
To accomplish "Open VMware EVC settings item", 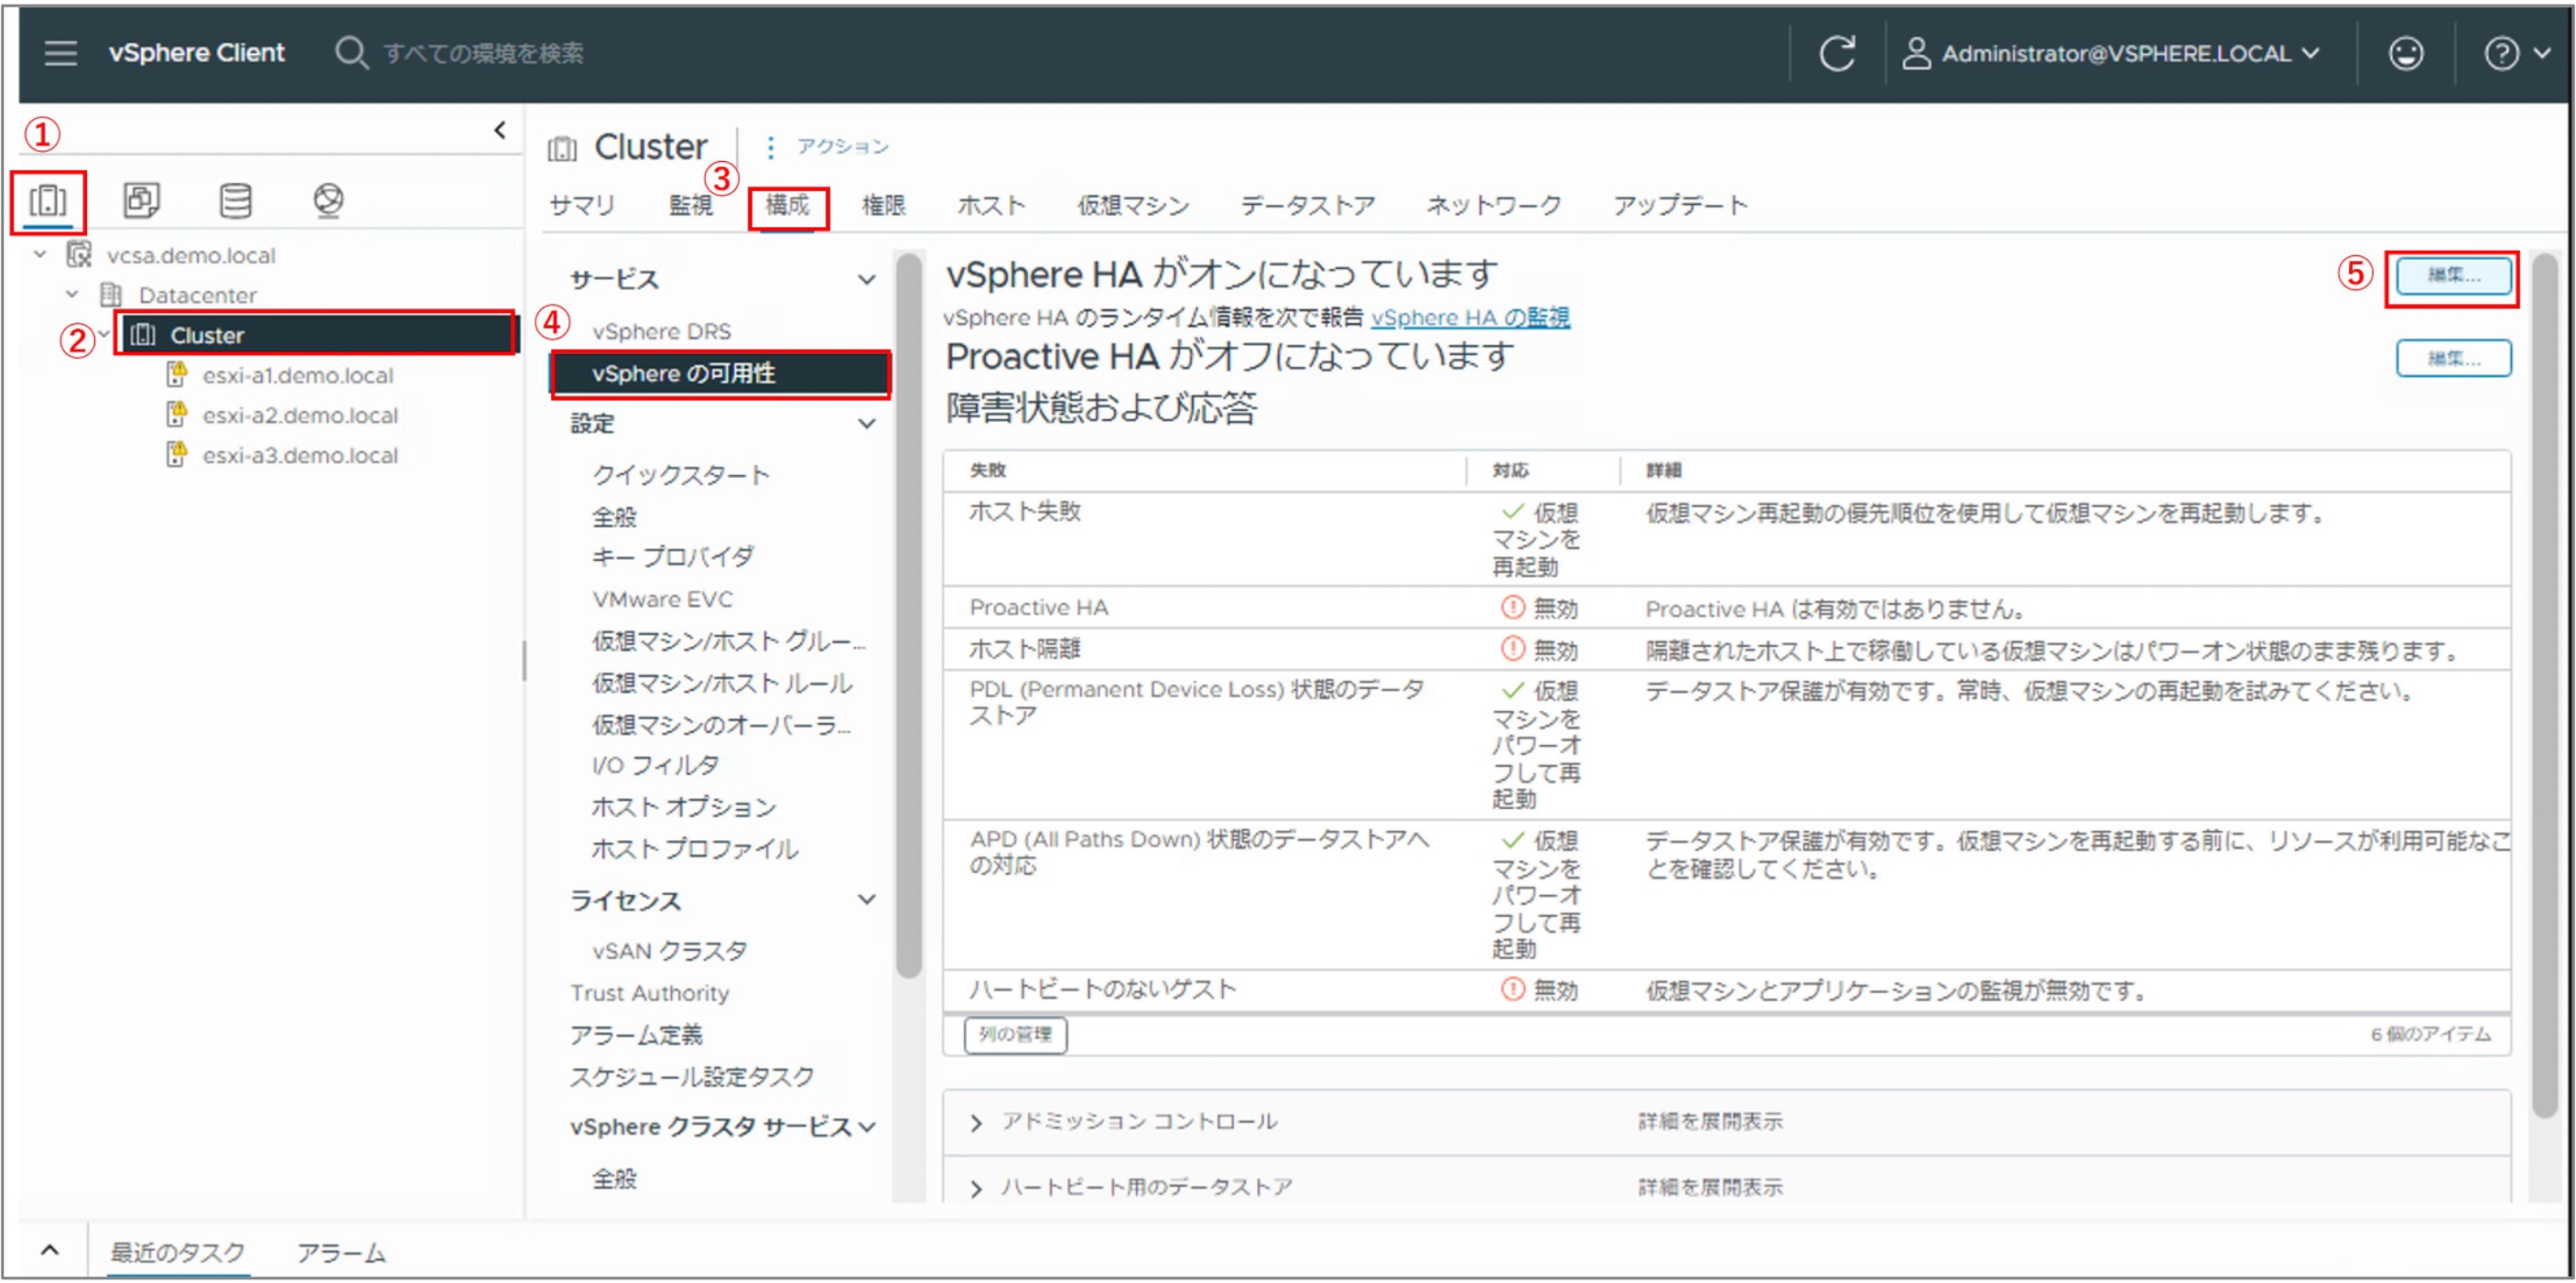I will [x=663, y=599].
